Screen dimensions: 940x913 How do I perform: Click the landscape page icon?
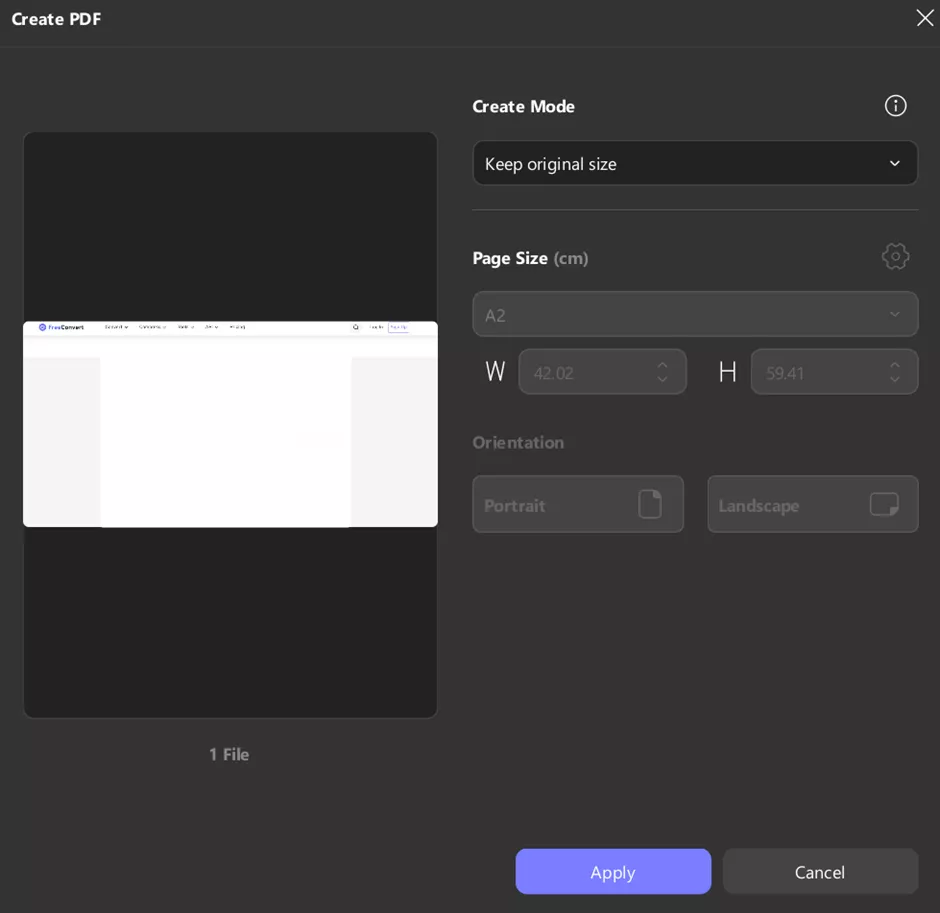[x=884, y=505]
